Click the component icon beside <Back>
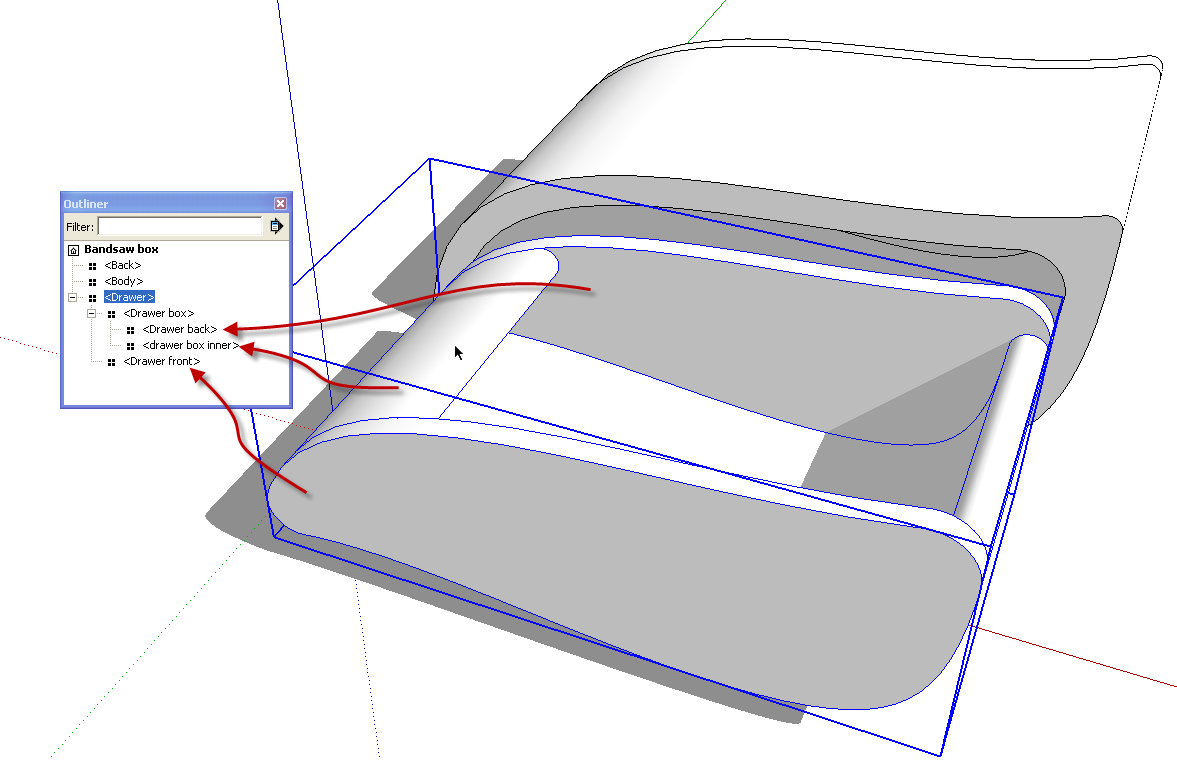 (x=93, y=265)
